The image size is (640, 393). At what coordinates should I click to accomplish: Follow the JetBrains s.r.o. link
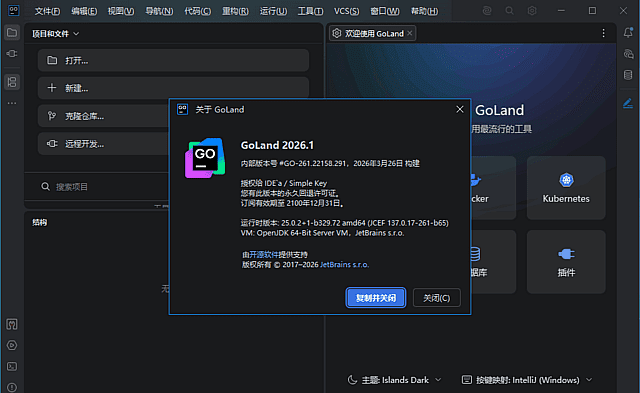pos(344,265)
